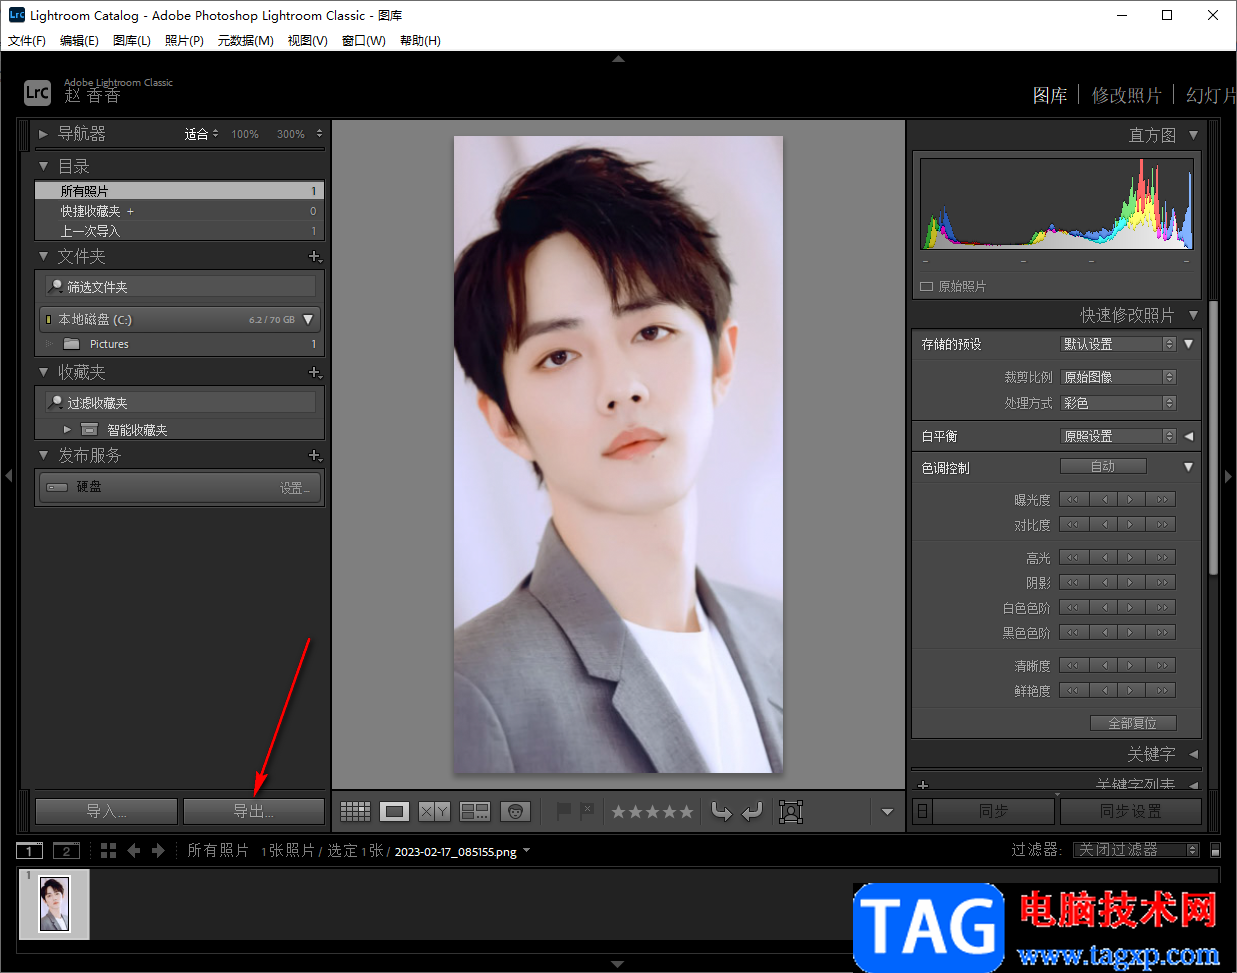
Task: Collapse the 目录 panel triangle
Action: [x=43, y=166]
